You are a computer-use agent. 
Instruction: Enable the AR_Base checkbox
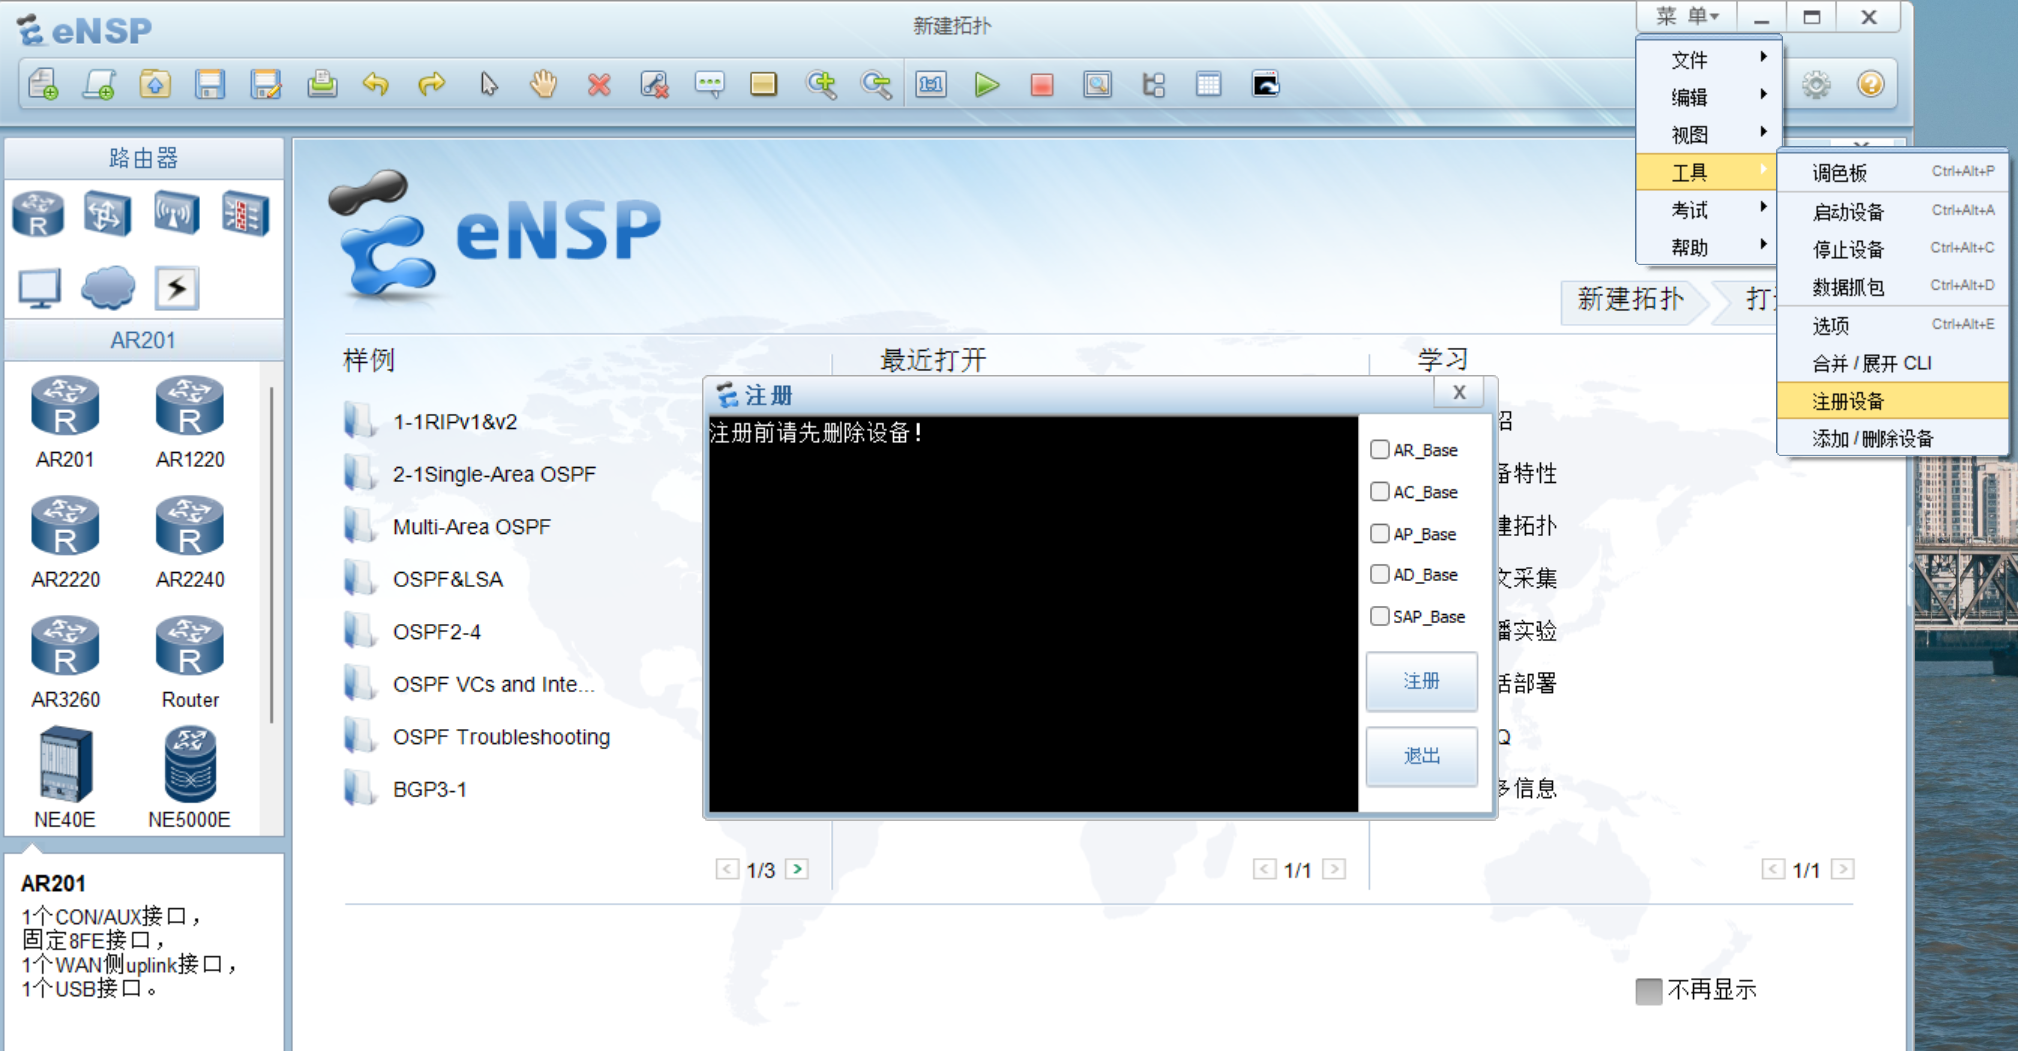pos(1380,450)
